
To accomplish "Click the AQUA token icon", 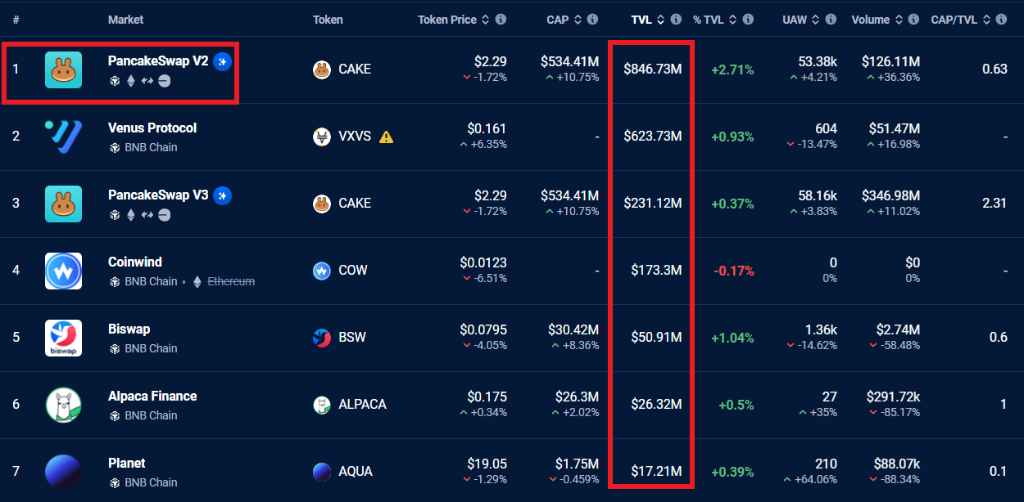I will tap(322, 472).
